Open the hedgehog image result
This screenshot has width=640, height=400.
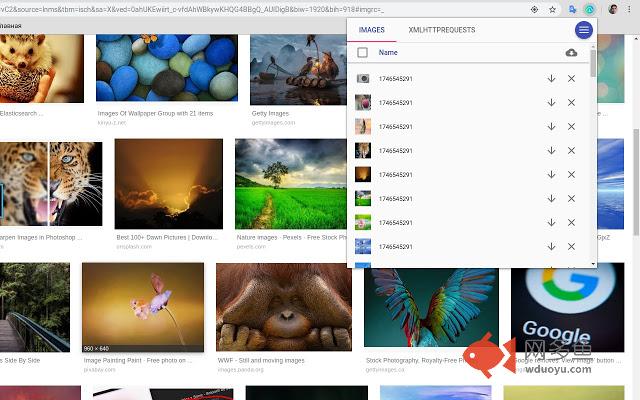tap(42, 68)
